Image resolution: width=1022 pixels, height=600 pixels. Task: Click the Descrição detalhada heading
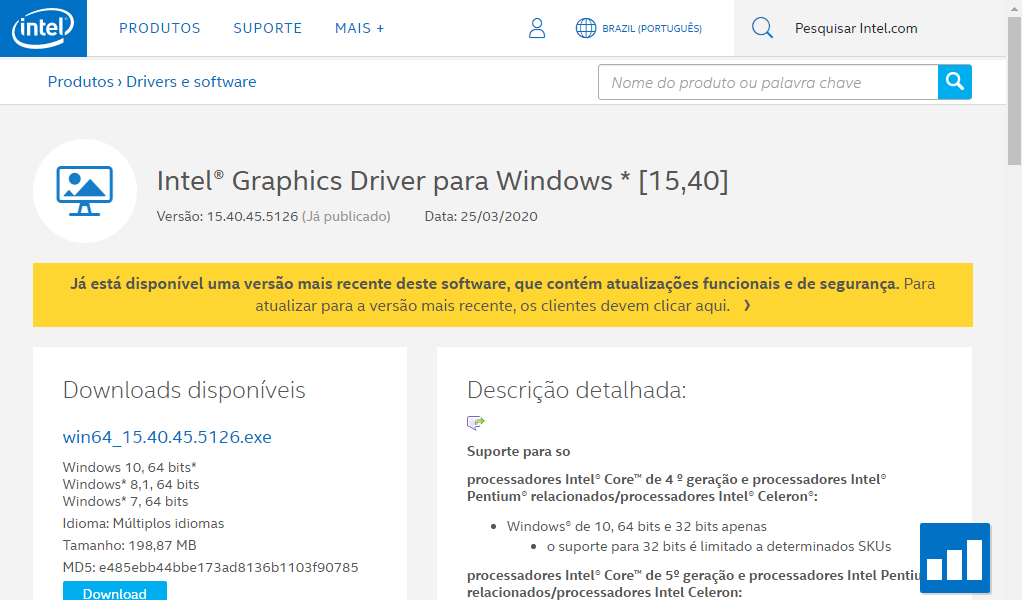[577, 390]
